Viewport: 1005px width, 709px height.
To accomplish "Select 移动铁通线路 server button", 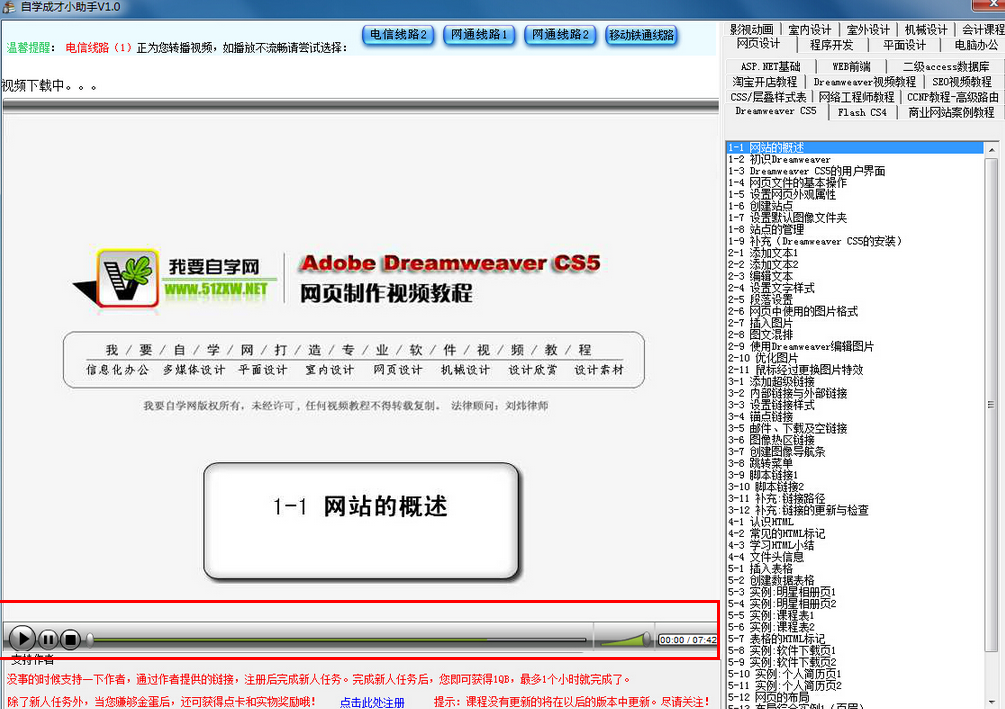I will point(642,35).
